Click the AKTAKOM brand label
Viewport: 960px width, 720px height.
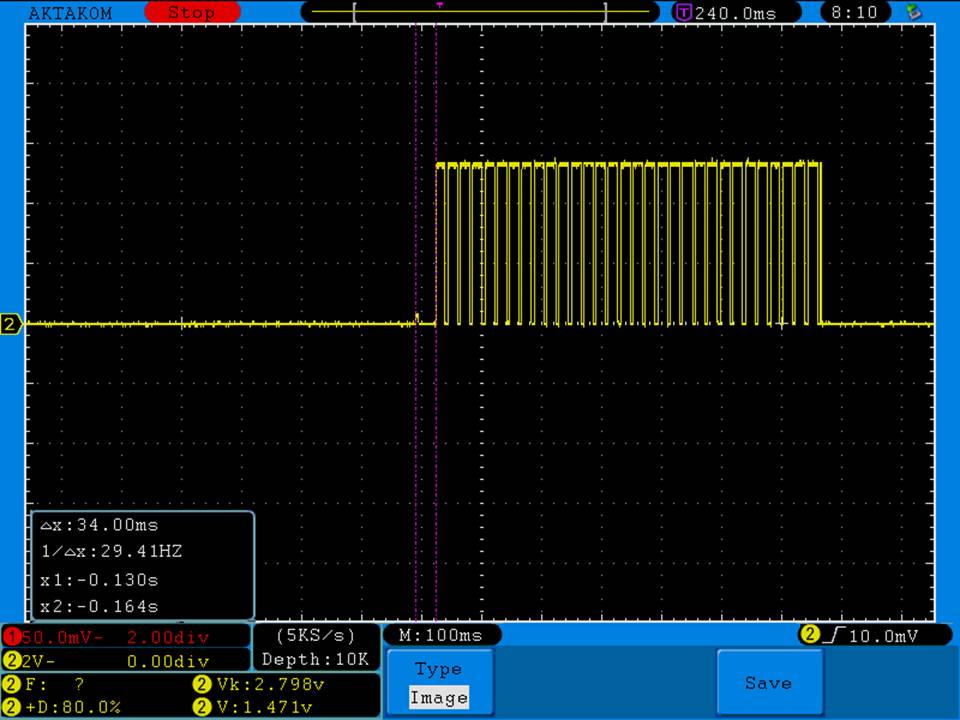(70, 13)
